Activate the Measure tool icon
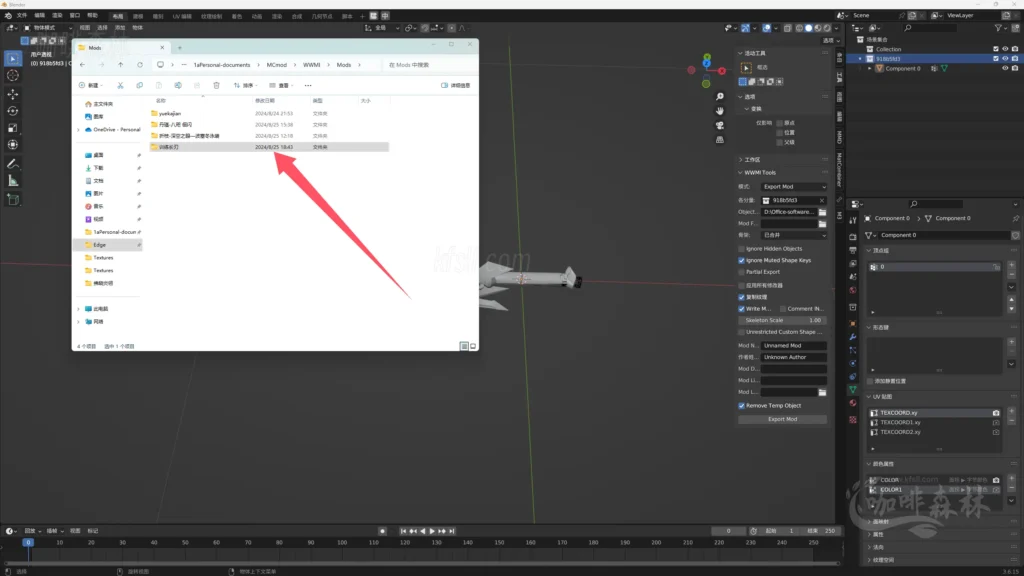The width and height of the screenshot is (1024, 576). pos(13,181)
